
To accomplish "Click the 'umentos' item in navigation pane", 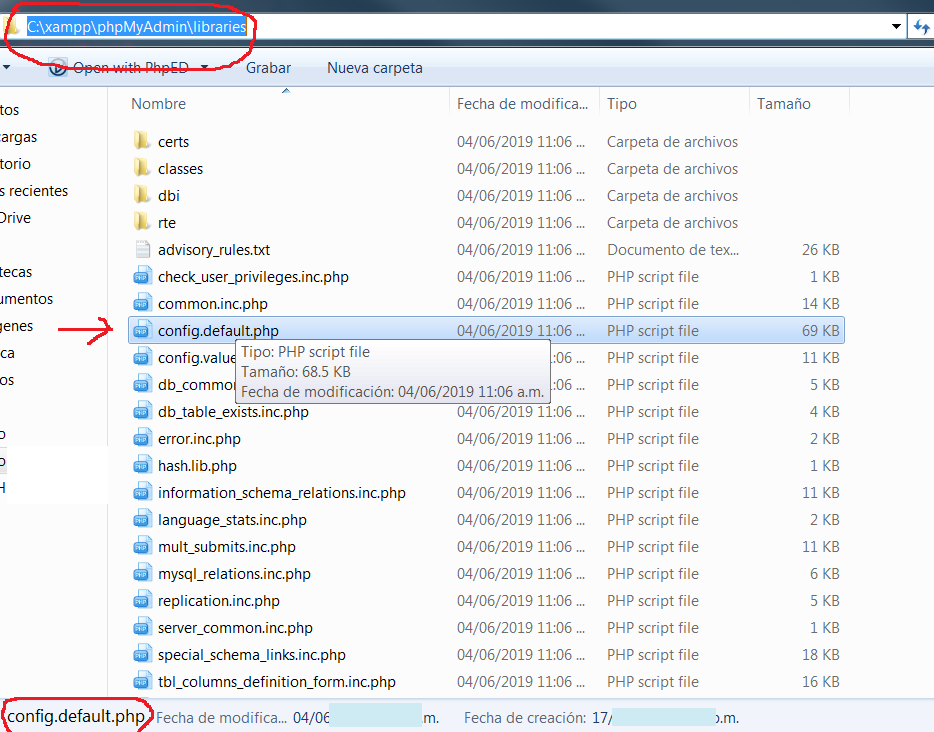I will pyautogui.click(x=26, y=299).
